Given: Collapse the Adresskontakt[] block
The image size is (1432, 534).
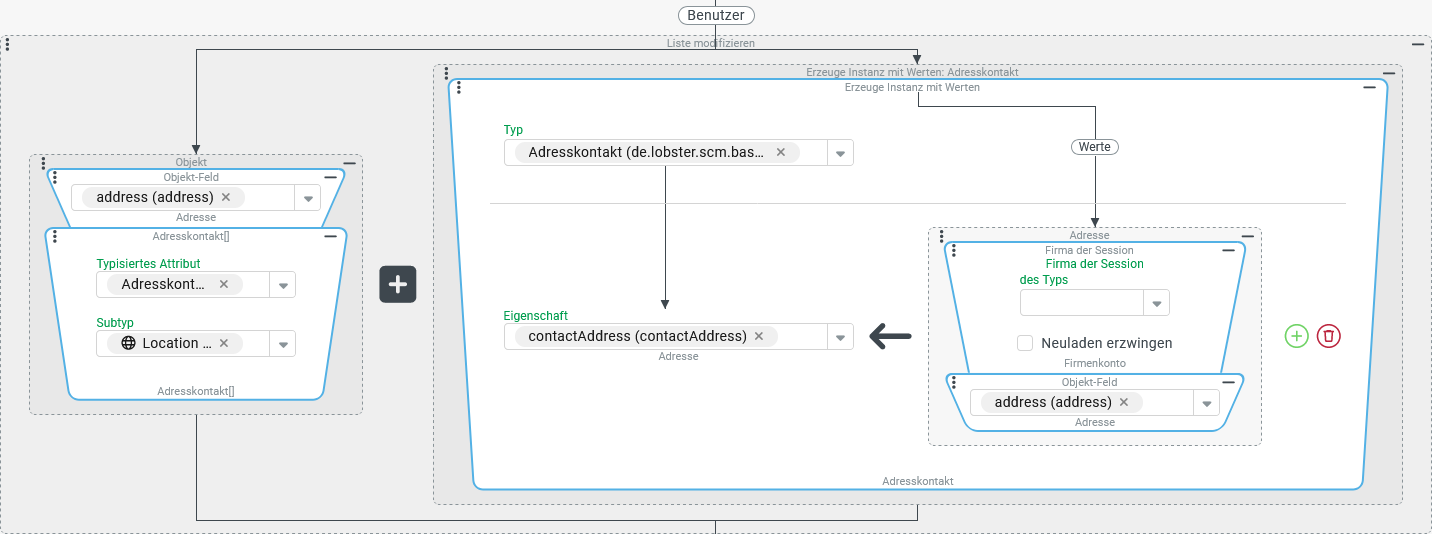Looking at the screenshot, I should click(x=330, y=237).
